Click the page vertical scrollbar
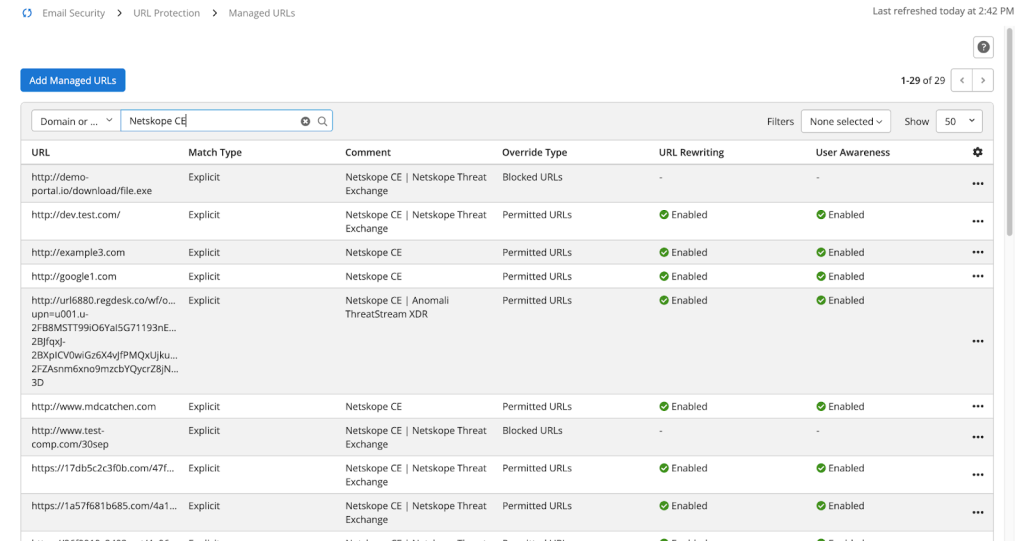Image resolution: width=1024 pixels, height=541 pixels. (1010, 131)
